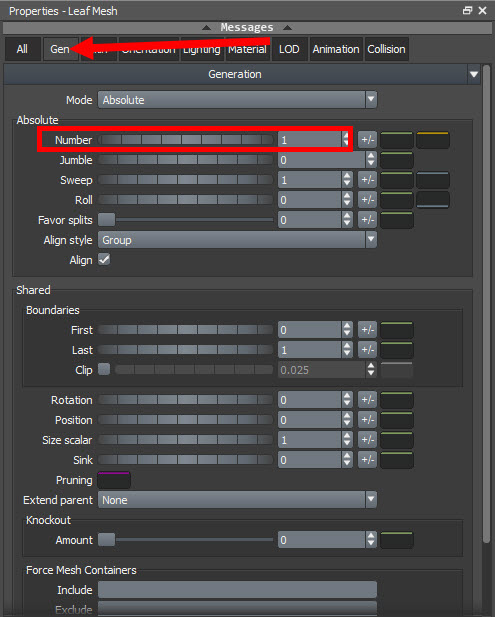Open the Position profile curve
The height and width of the screenshot is (617, 495).
point(397,420)
